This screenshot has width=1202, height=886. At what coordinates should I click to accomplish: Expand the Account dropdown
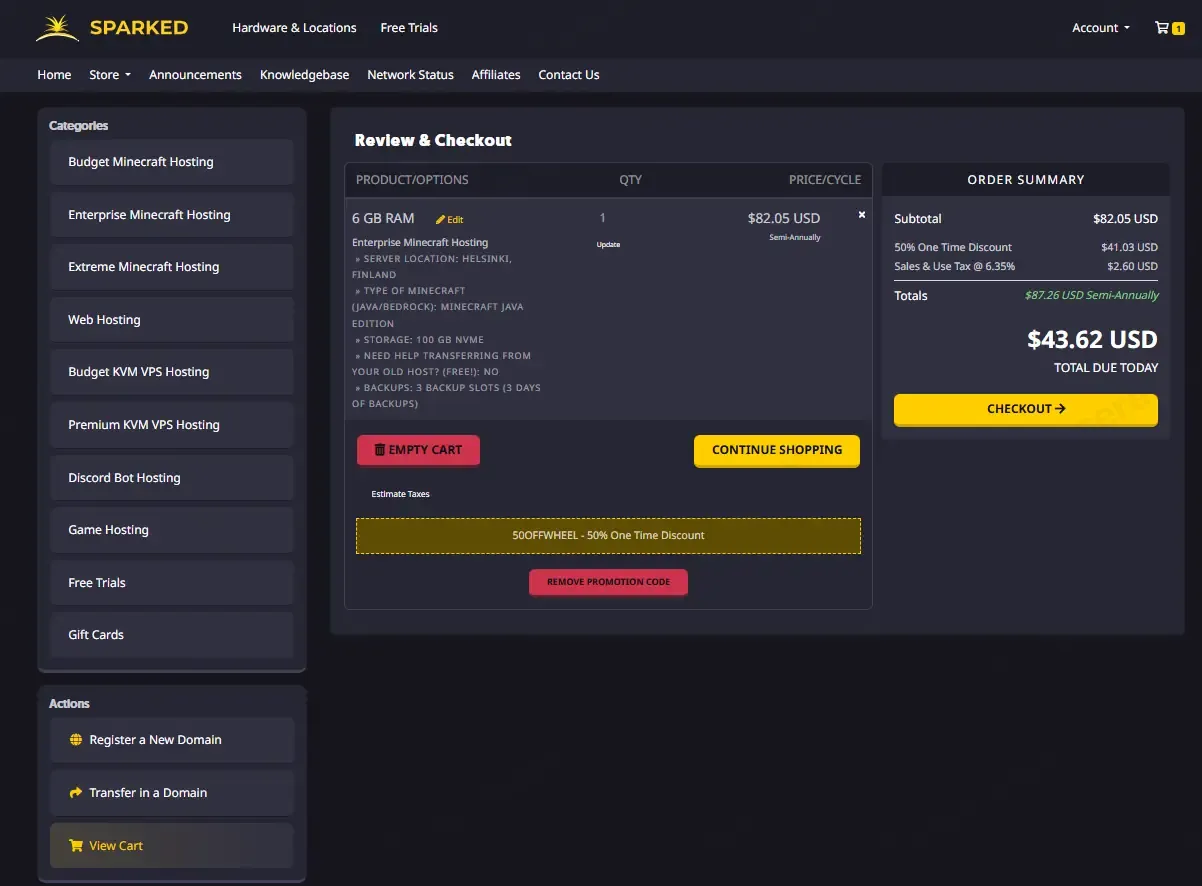1101,28
